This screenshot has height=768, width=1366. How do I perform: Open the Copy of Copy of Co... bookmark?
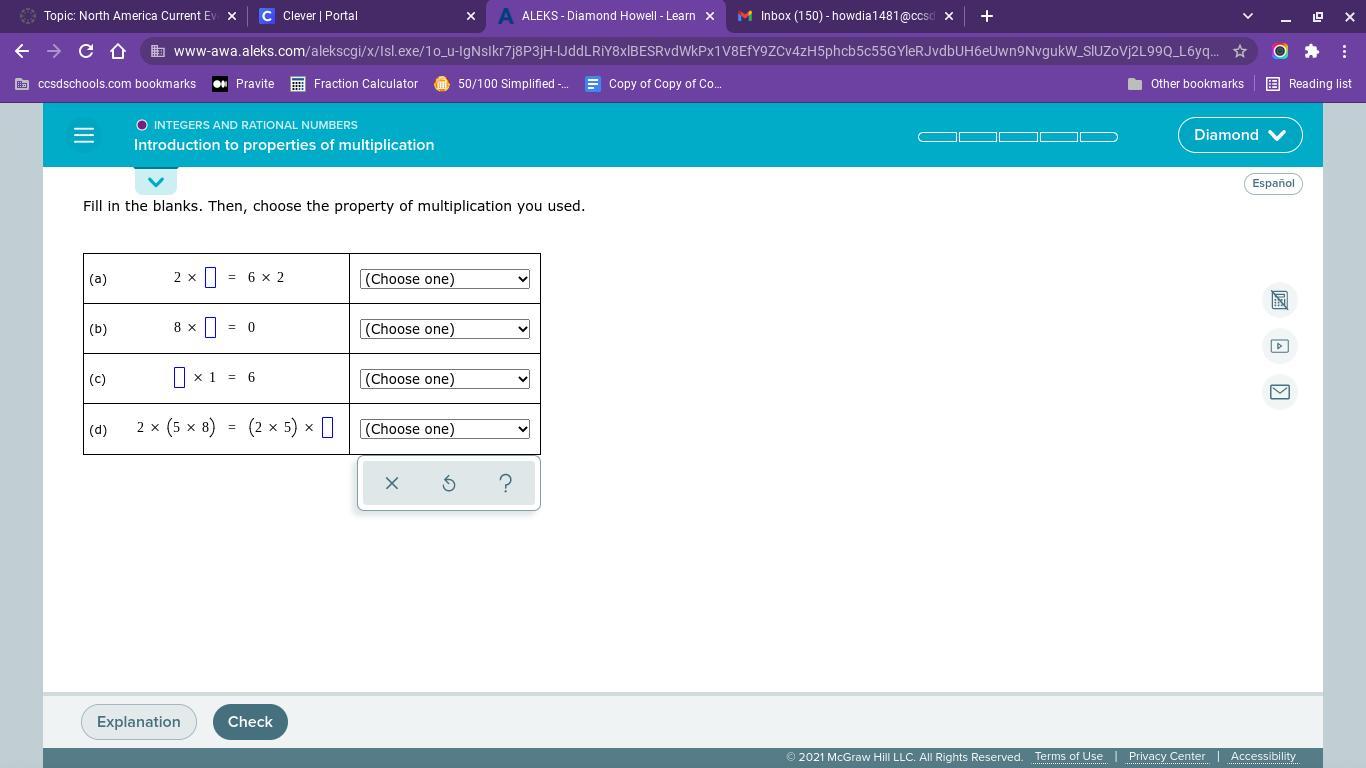tap(653, 84)
